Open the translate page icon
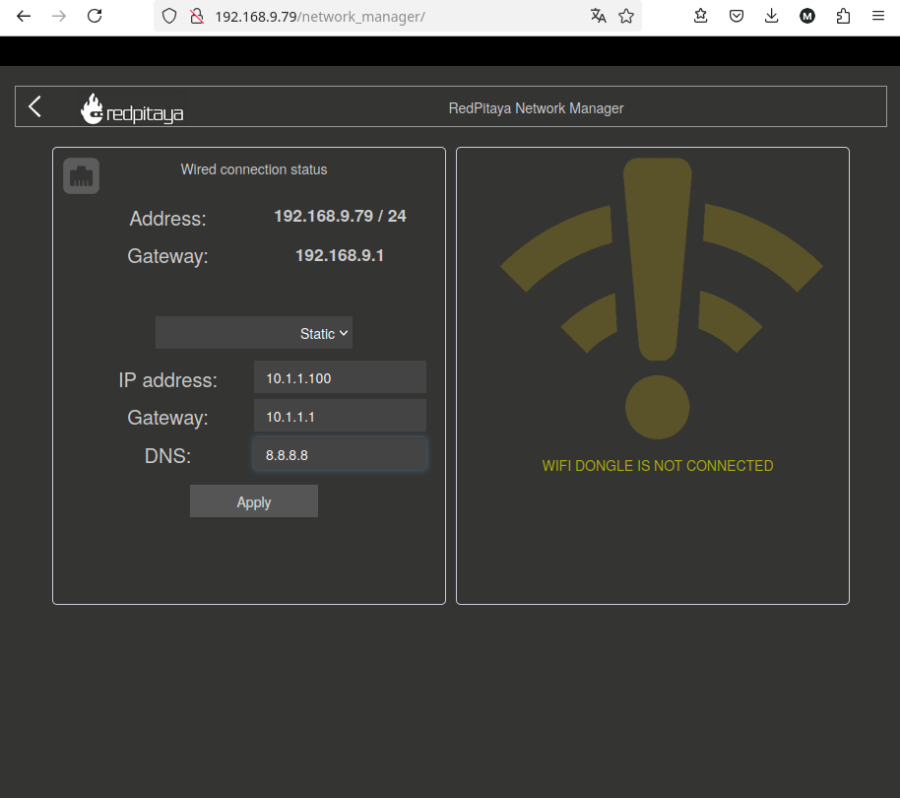 pyautogui.click(x=598, y=16)
